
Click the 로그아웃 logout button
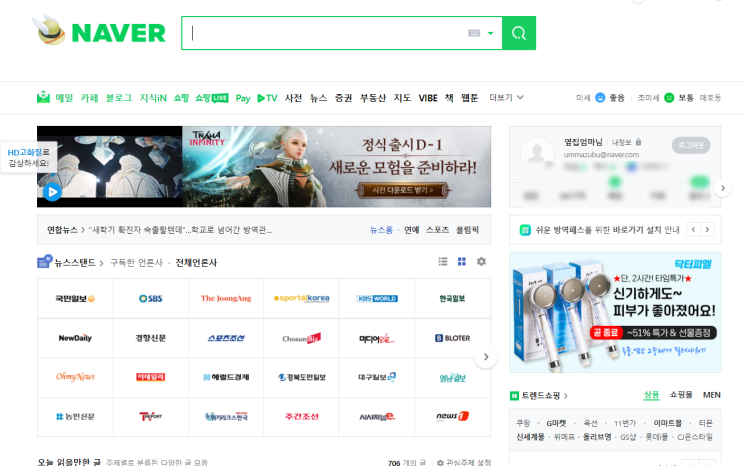click(691, 145)
